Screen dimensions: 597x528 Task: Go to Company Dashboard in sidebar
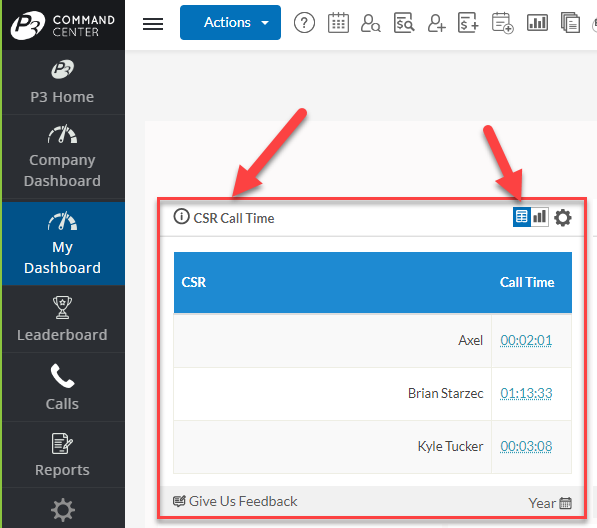pos(62,156)
